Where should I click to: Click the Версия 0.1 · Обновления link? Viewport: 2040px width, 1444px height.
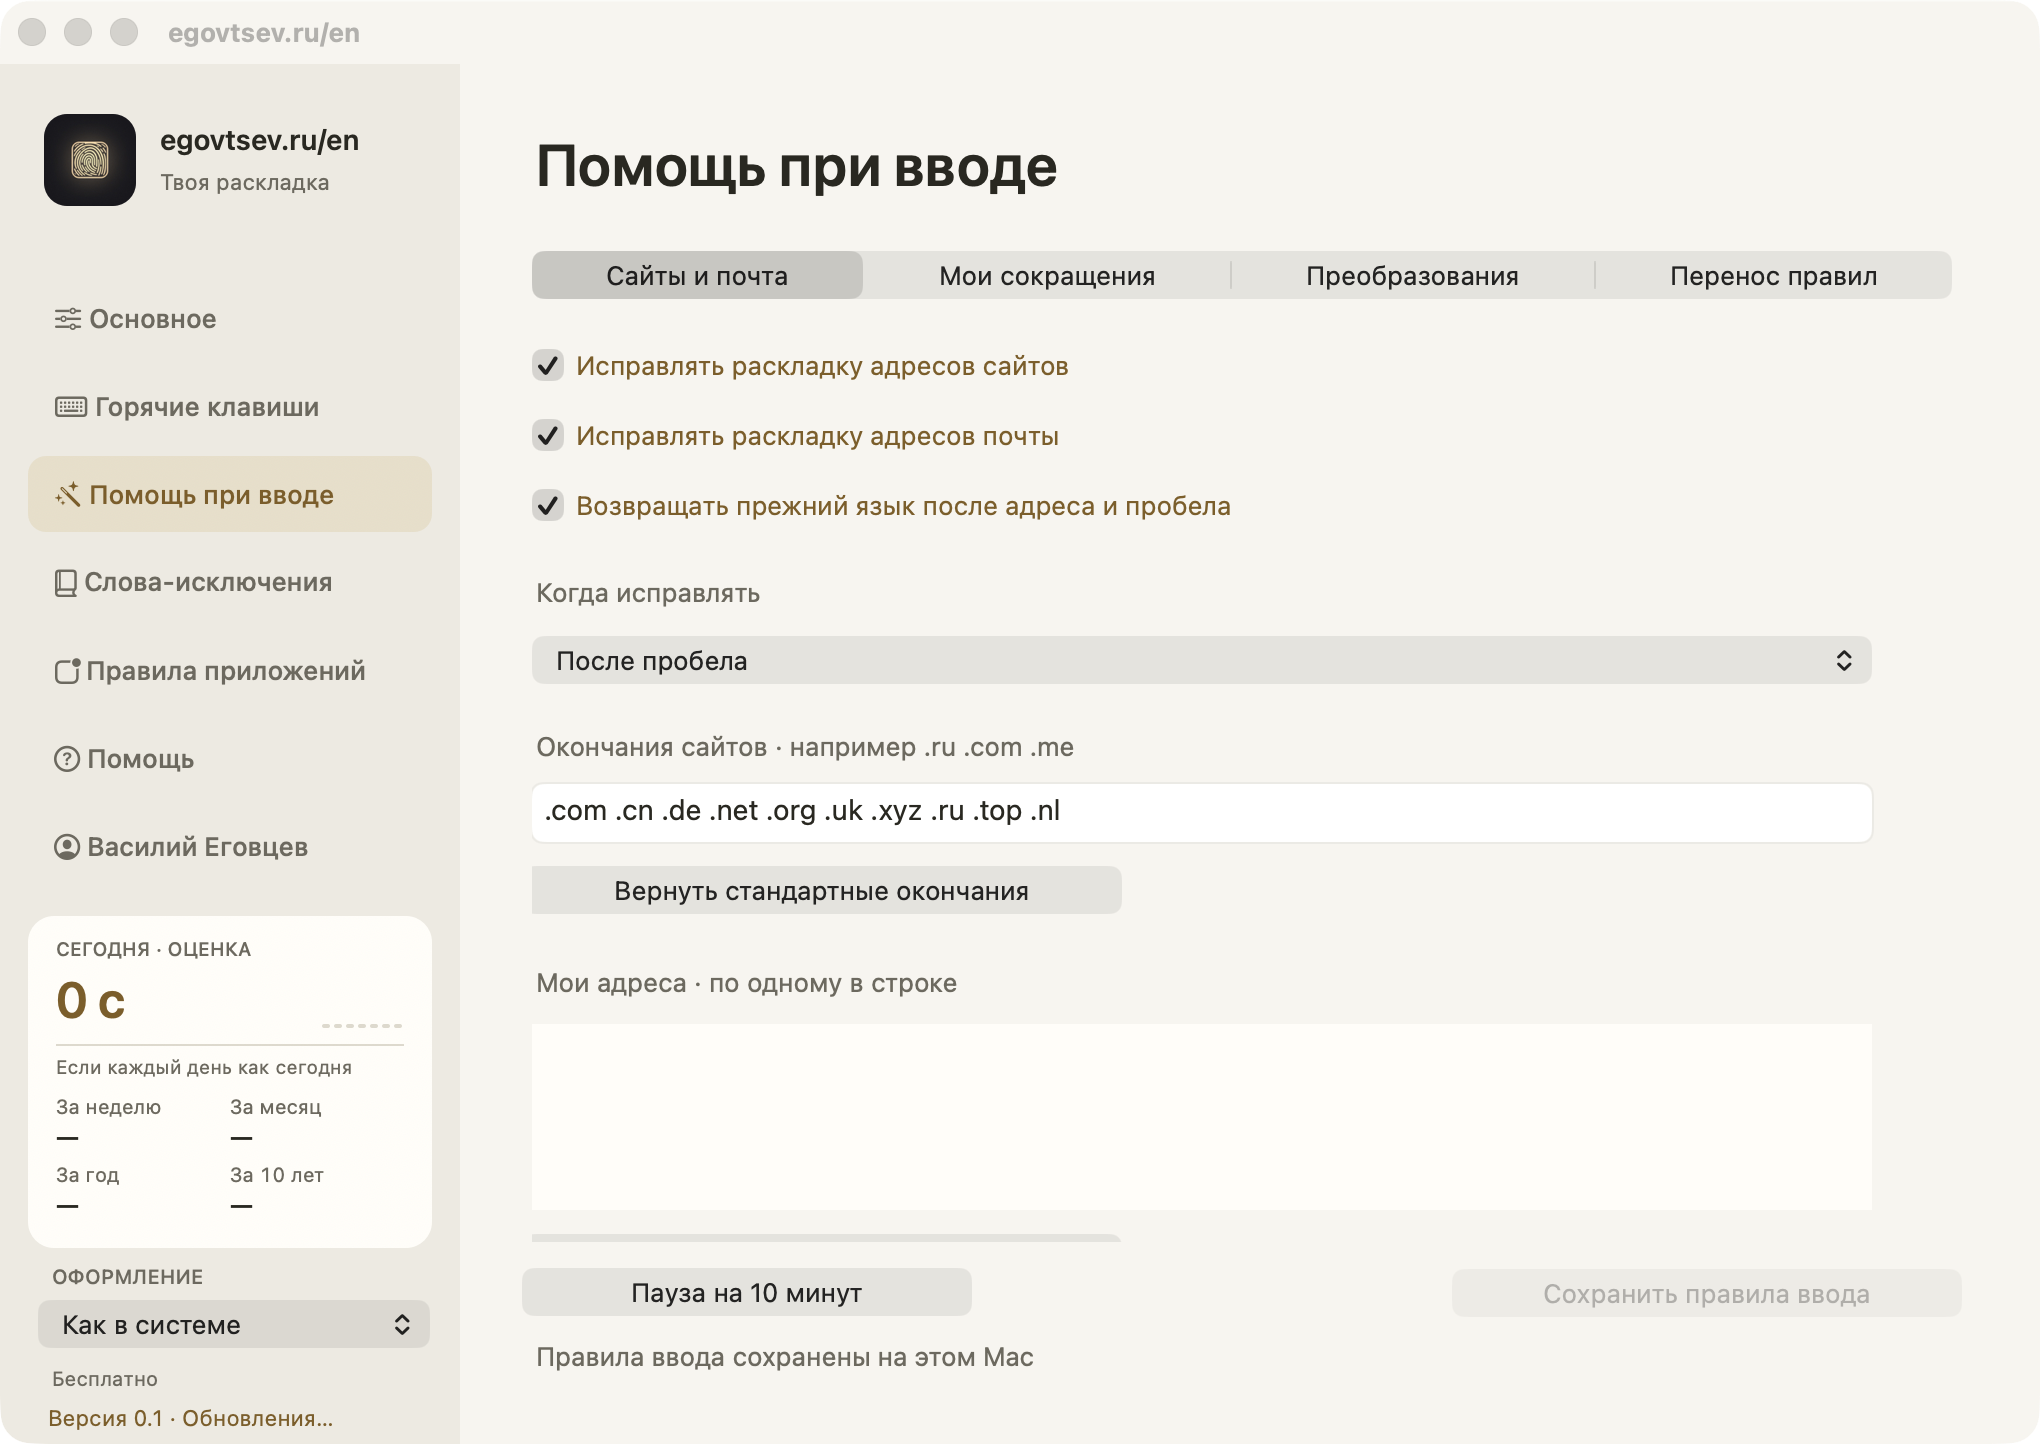pos(190,1418)
